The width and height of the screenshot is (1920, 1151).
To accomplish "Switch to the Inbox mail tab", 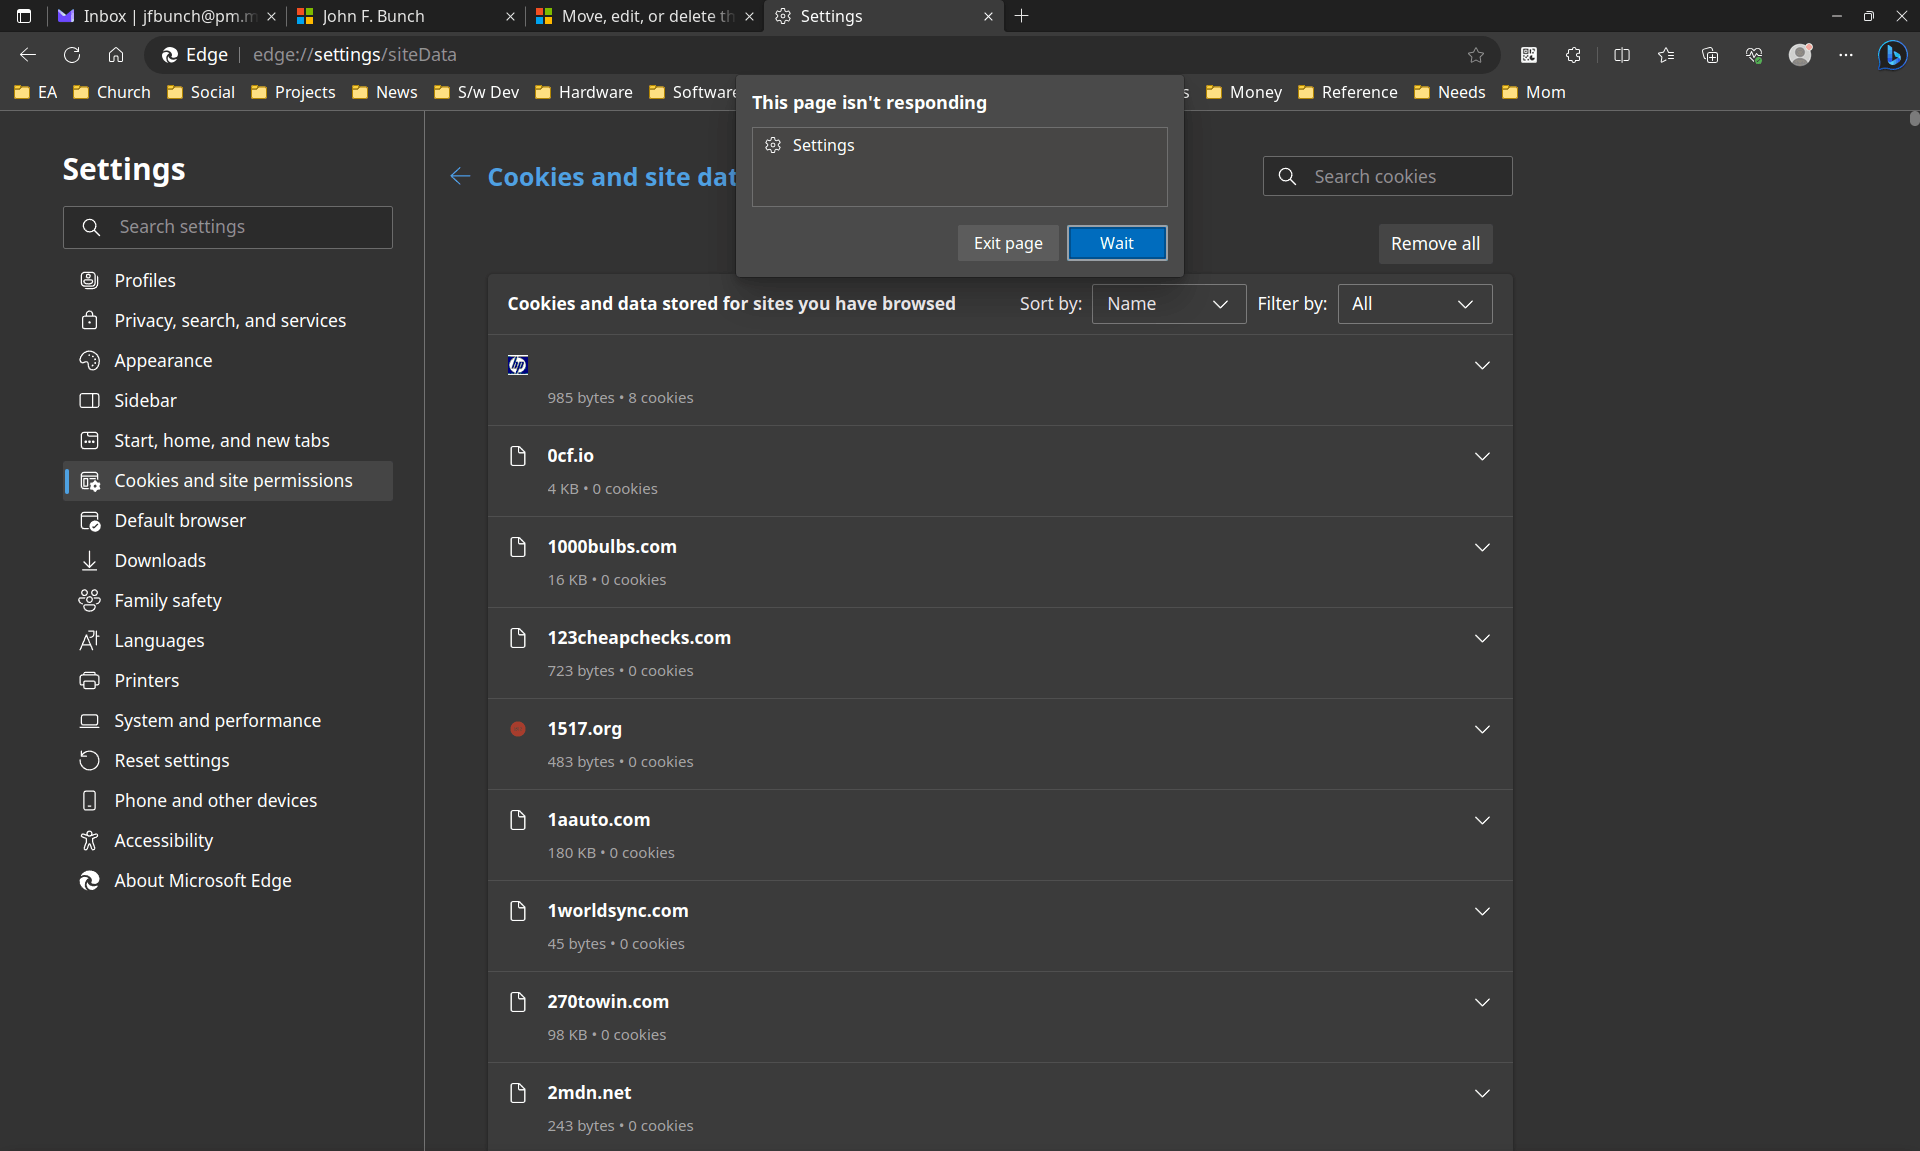I will [160, 16].
